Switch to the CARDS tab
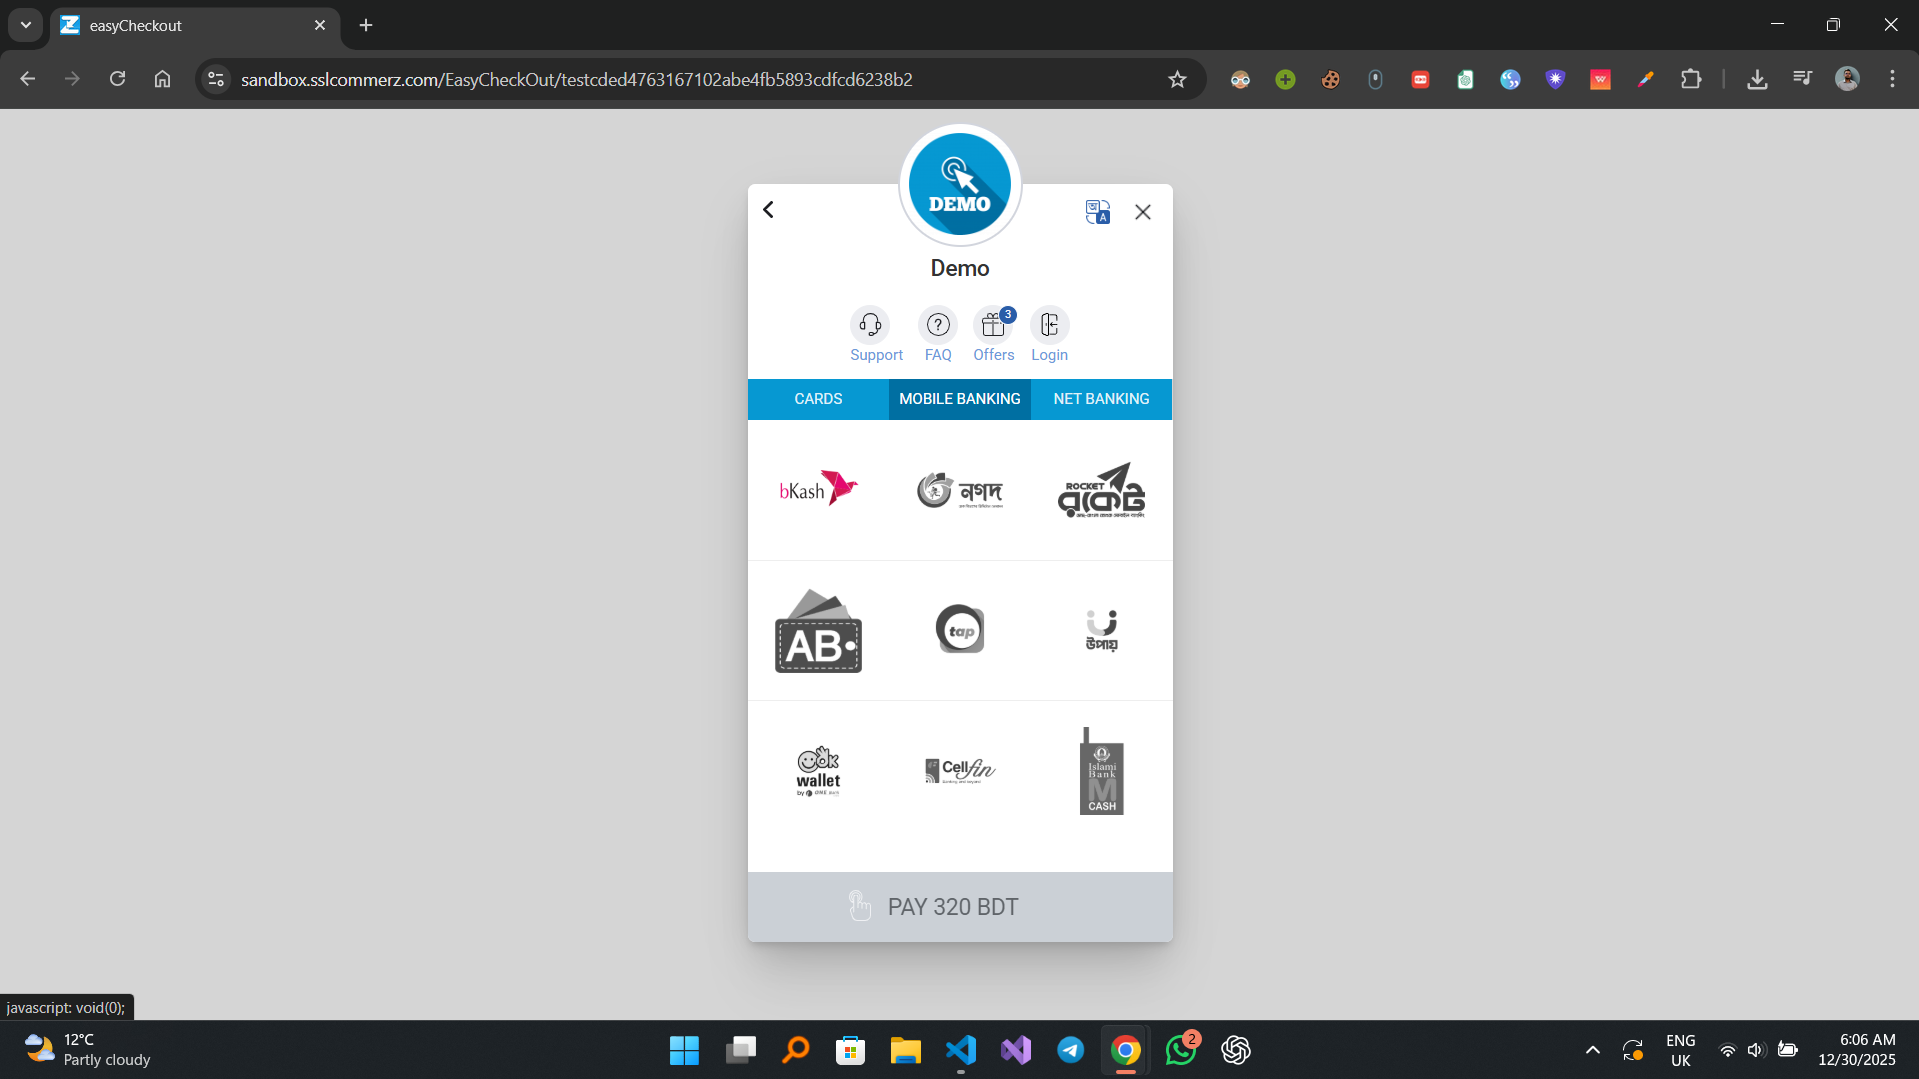This screenshot has height=1079, width=1919. 817,399
